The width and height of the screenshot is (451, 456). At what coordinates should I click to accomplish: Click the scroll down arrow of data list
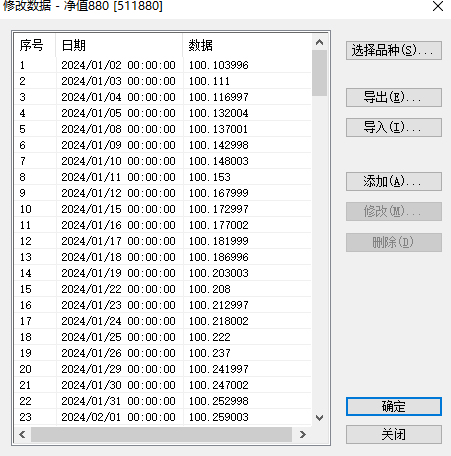(319, 418)
